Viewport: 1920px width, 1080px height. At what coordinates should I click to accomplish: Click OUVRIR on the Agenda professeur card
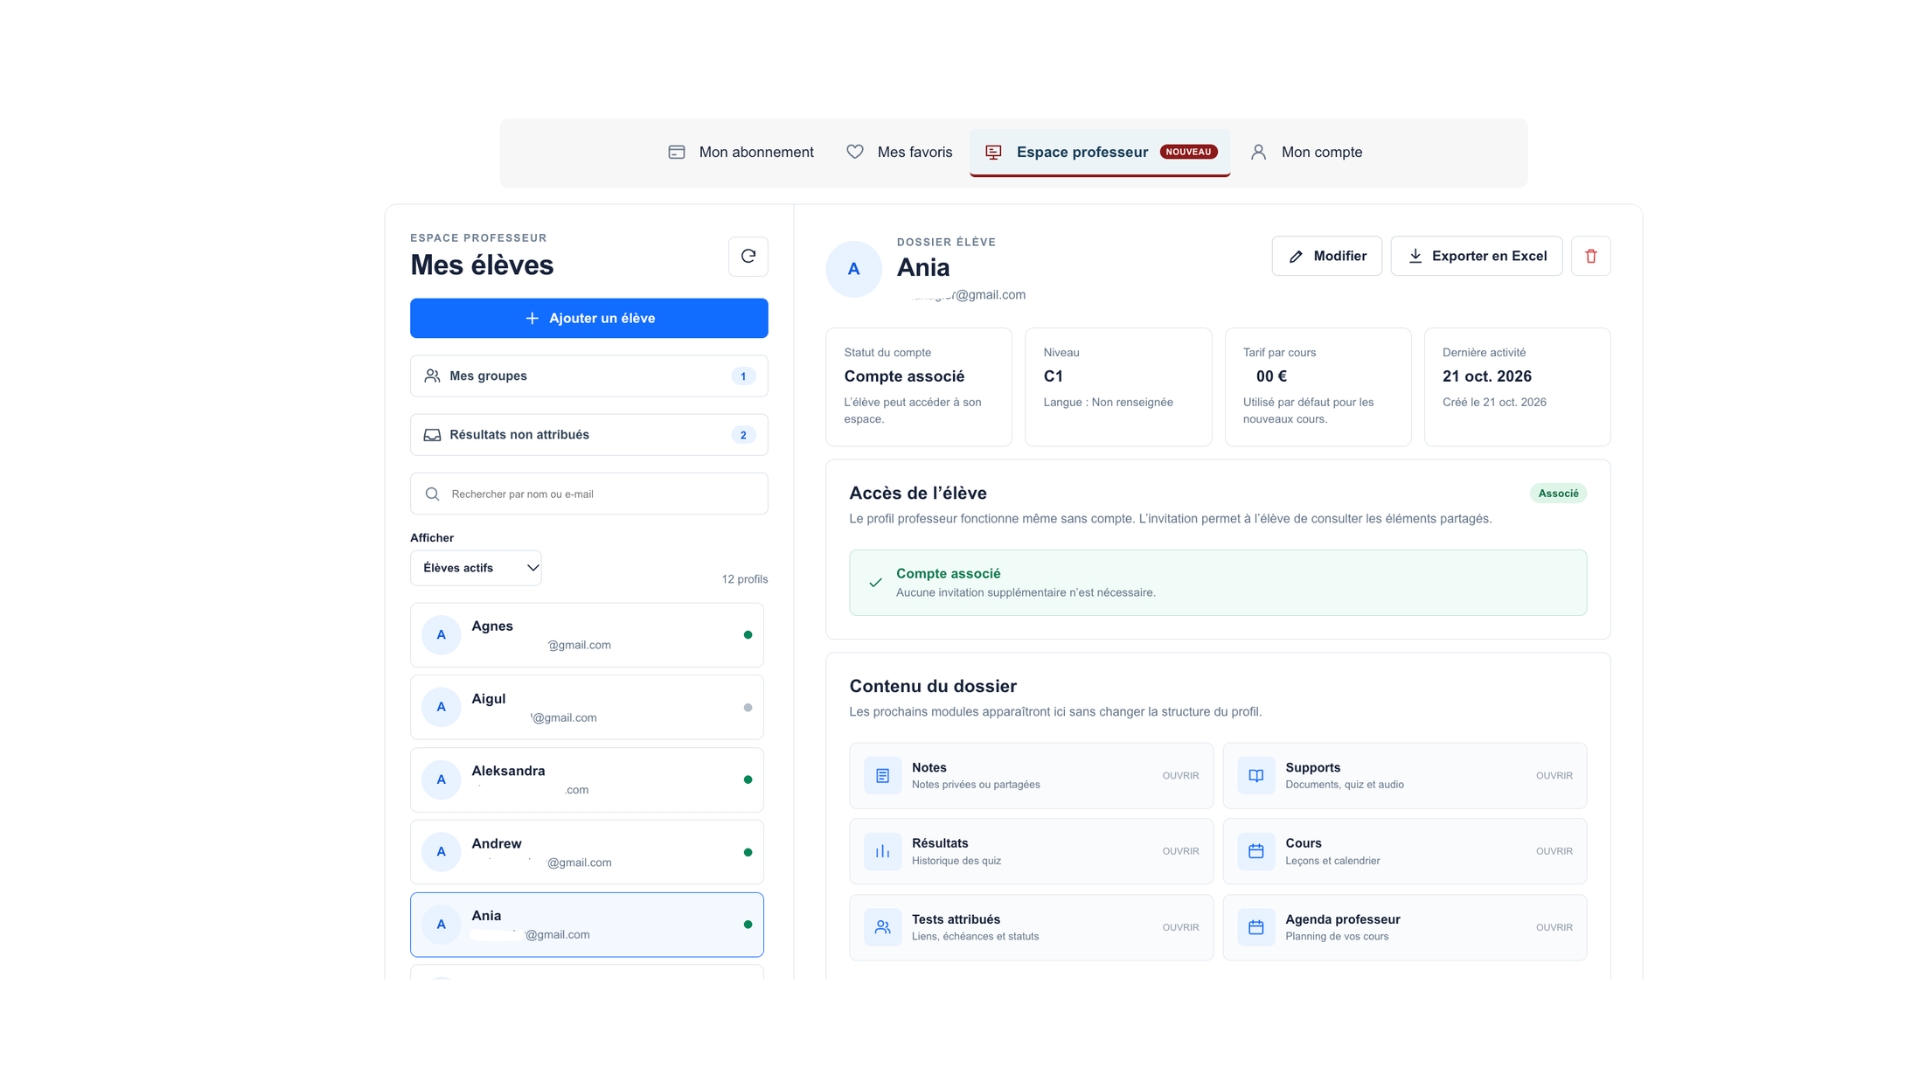(1554, 927)
